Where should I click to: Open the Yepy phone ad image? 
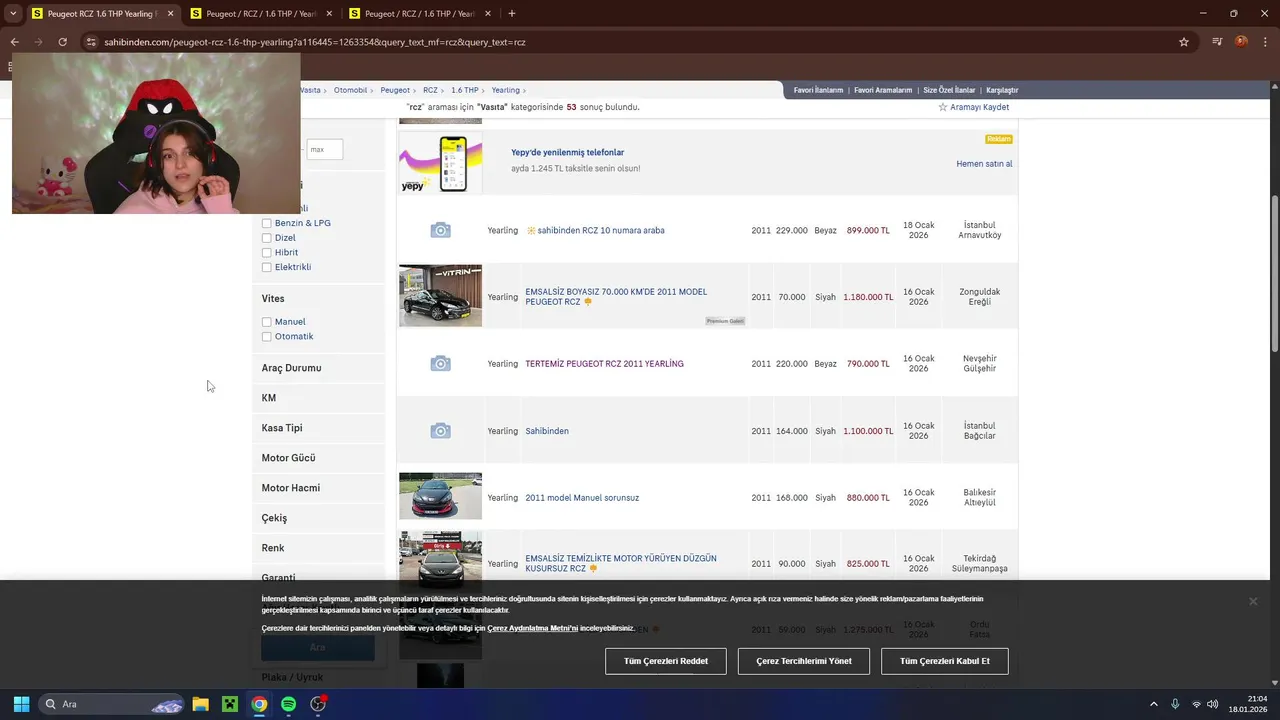(x=440, y=163)
